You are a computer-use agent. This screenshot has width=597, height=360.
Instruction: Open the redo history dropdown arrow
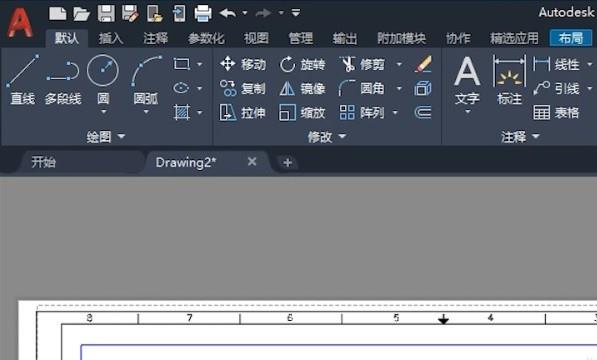(x=281, y=13)
